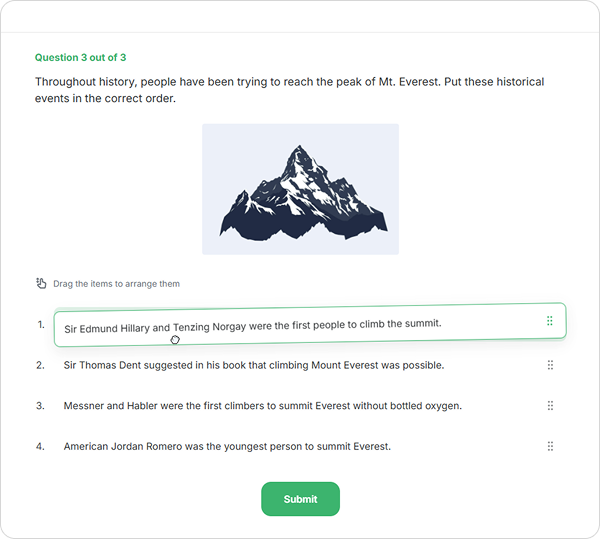Click the "Drag the items to arrange them" hint
600x539 pixels.
pos(116,284)
